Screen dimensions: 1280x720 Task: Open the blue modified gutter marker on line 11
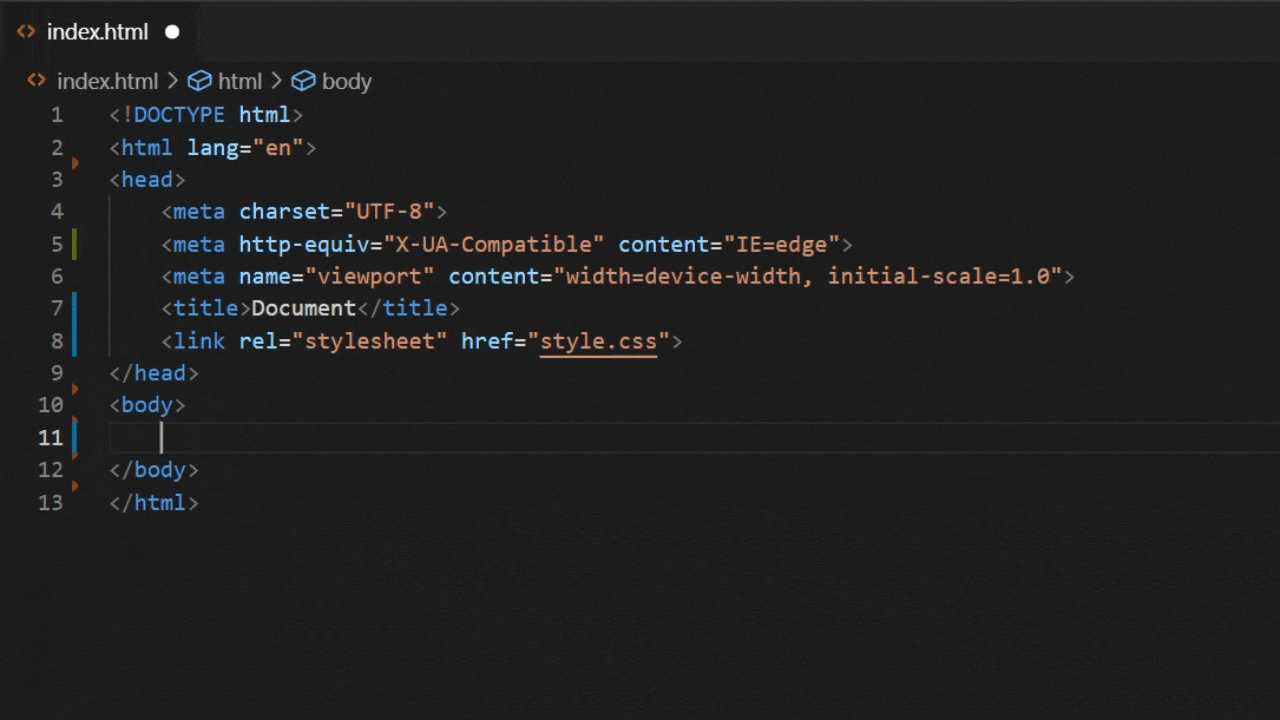coord(74,437)
